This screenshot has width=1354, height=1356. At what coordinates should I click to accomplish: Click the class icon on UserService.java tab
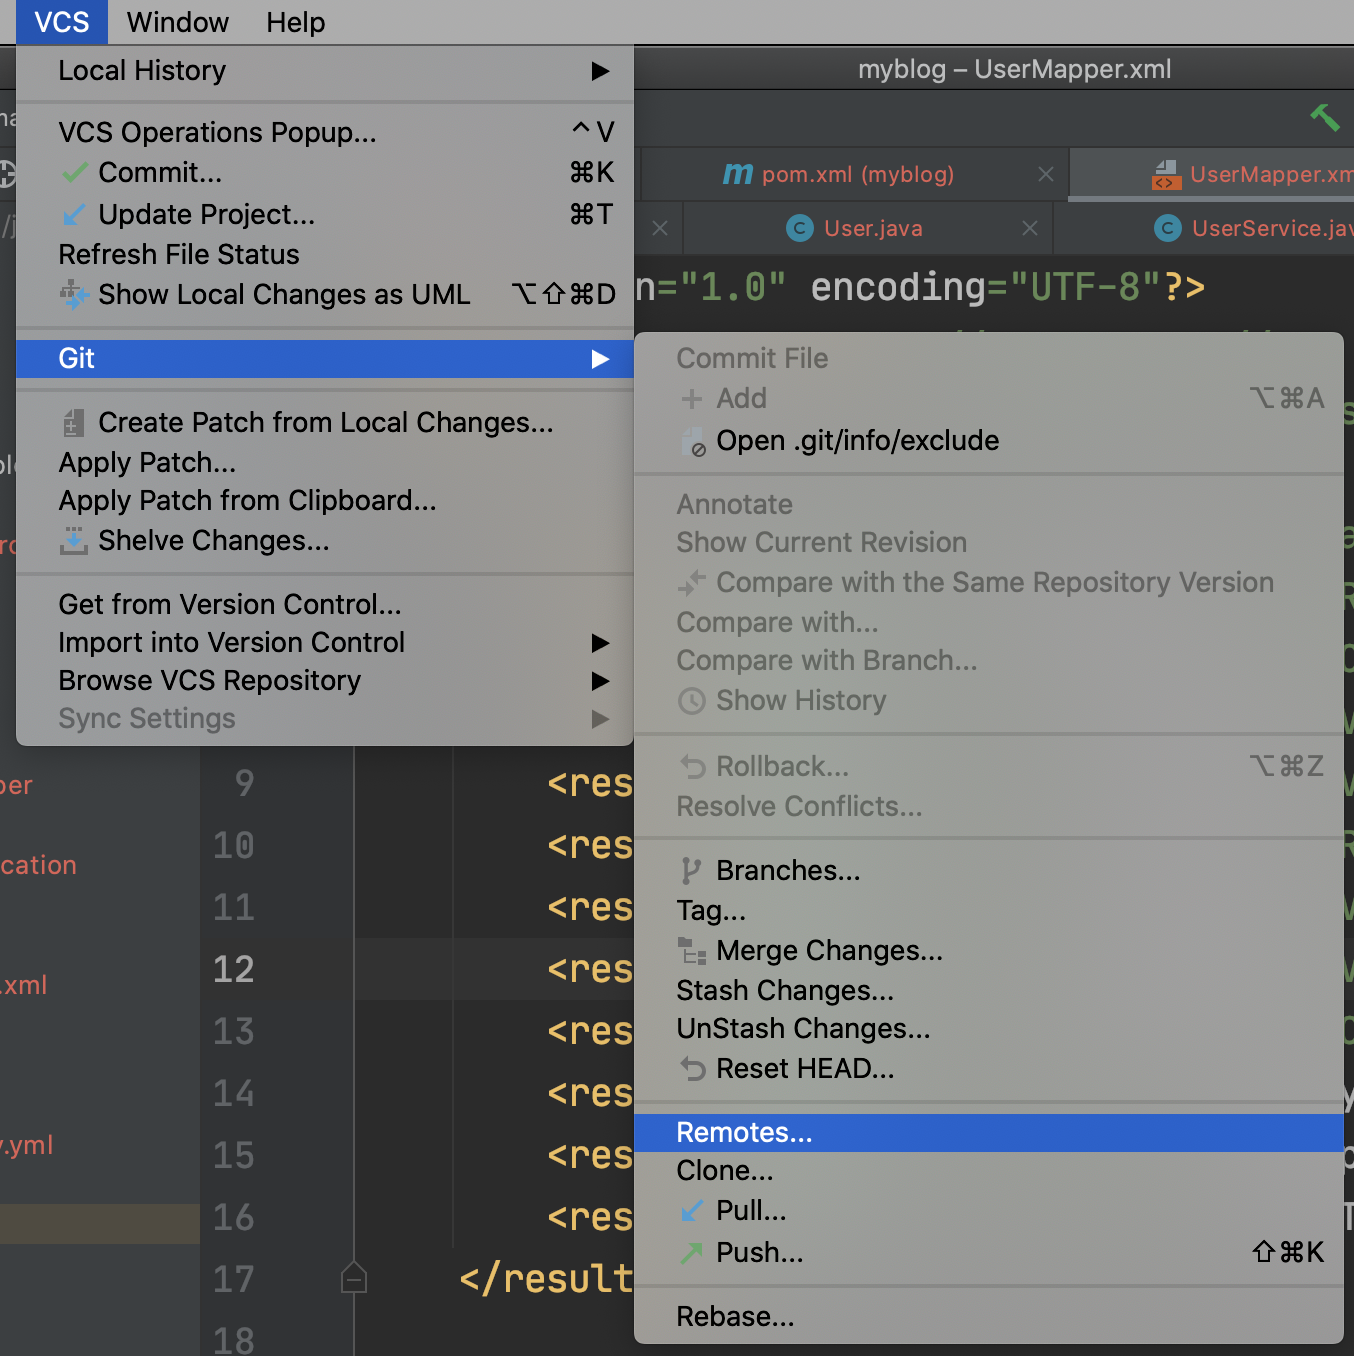tap(1167, 229)
